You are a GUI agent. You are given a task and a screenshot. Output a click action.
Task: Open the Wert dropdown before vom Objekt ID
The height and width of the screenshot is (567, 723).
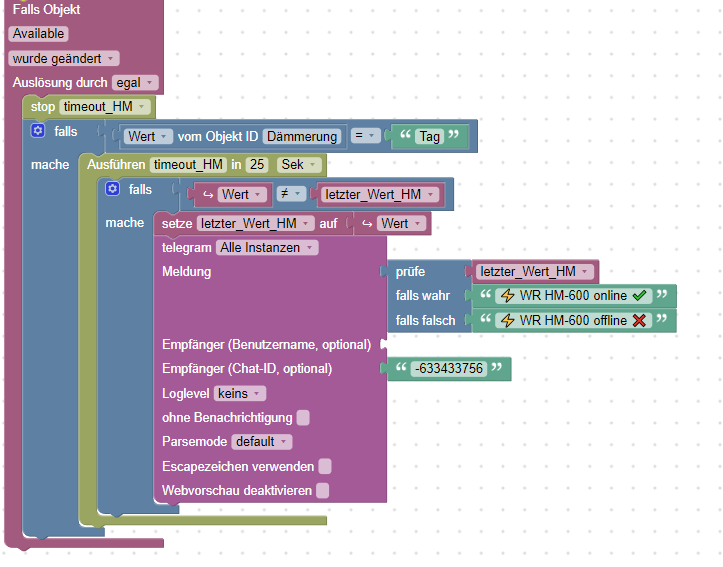click(x=148, y=136)
